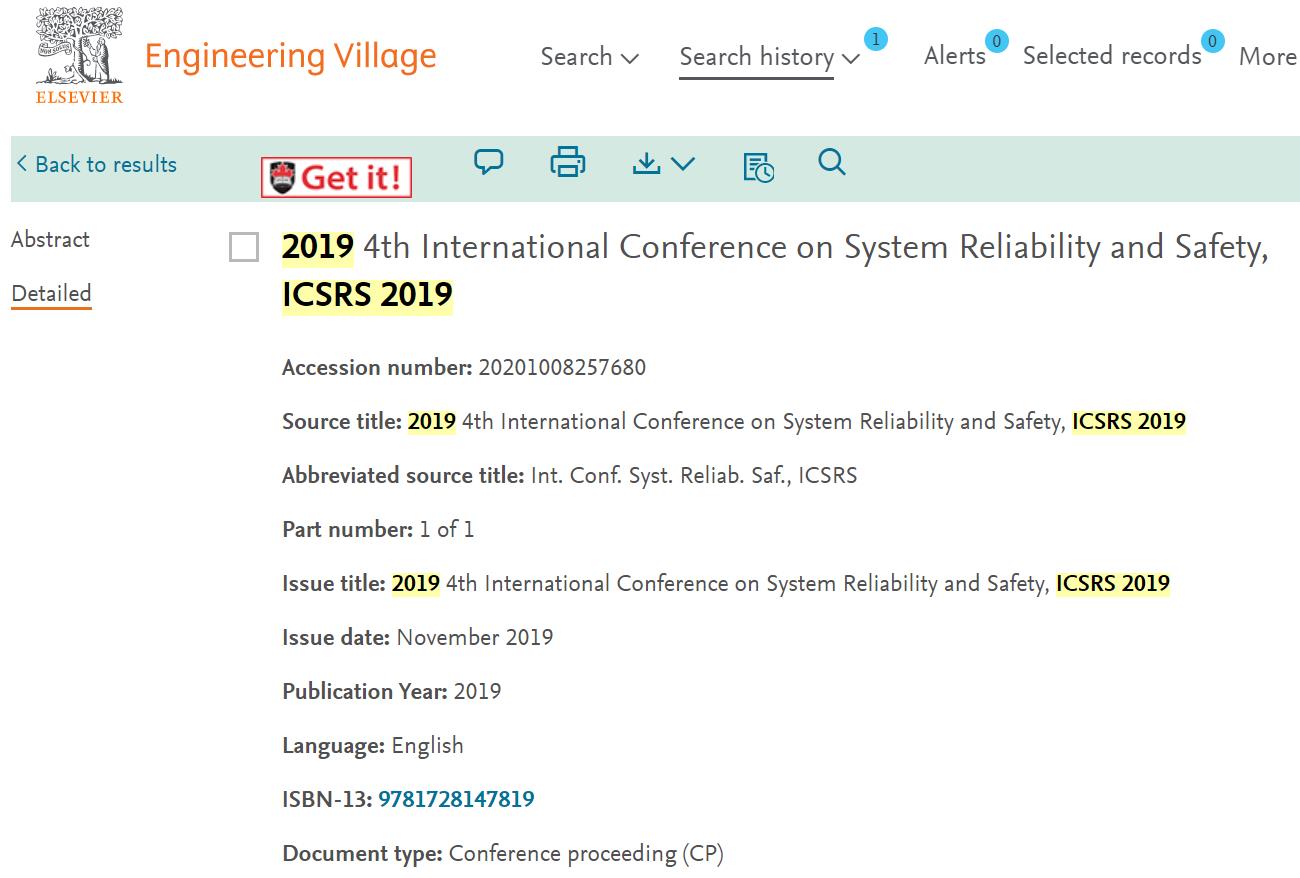Switch to the Abstract view

[50, 240]
